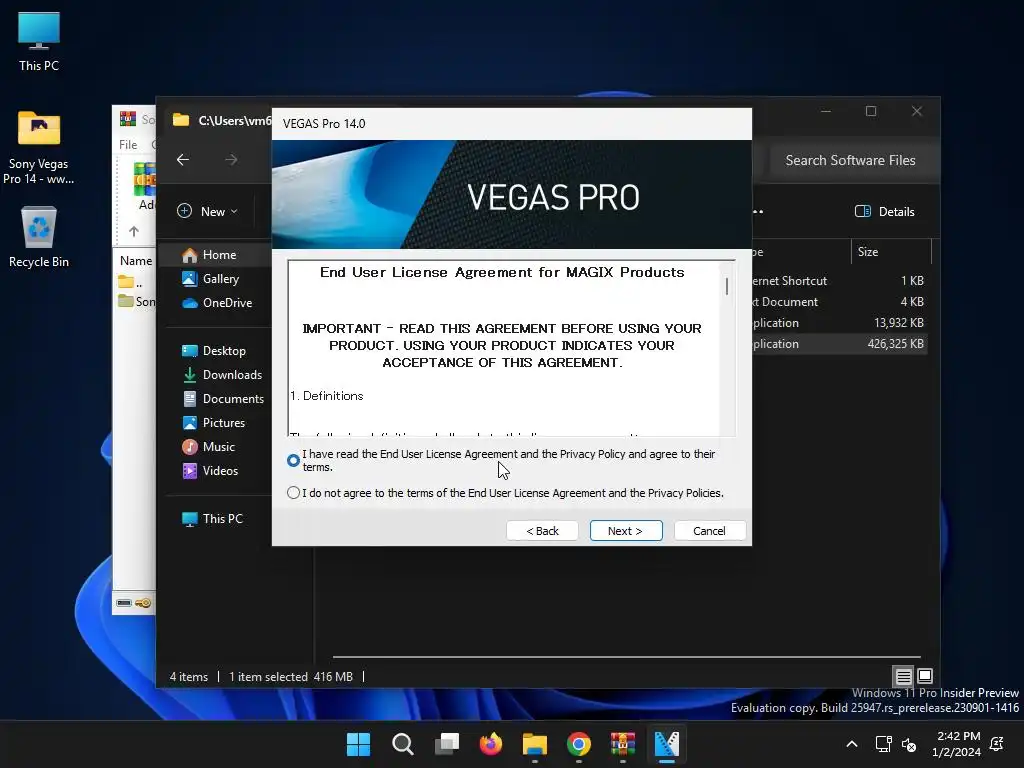Click the license agreement scrollbar thumb

[727, 286]
